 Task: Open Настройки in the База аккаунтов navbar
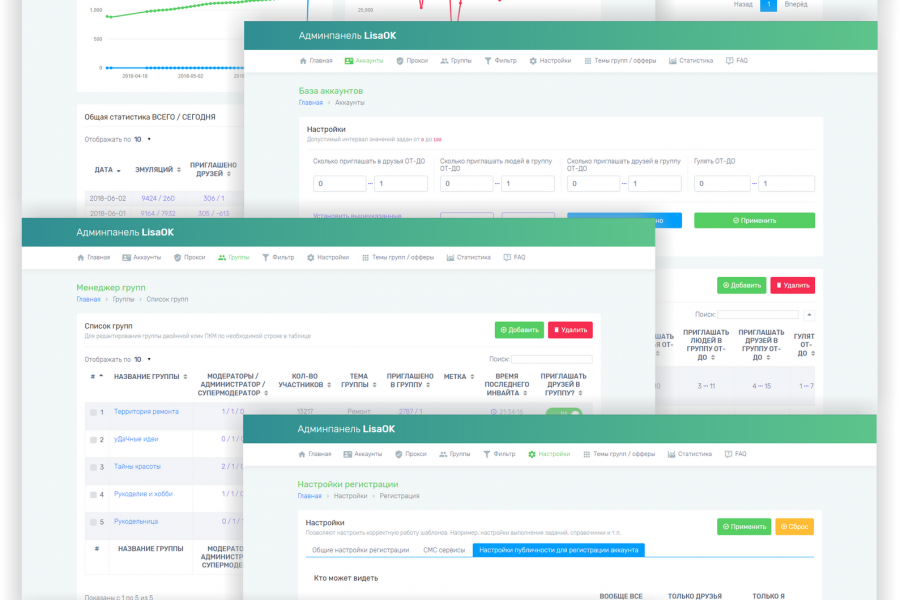[550, 61]
